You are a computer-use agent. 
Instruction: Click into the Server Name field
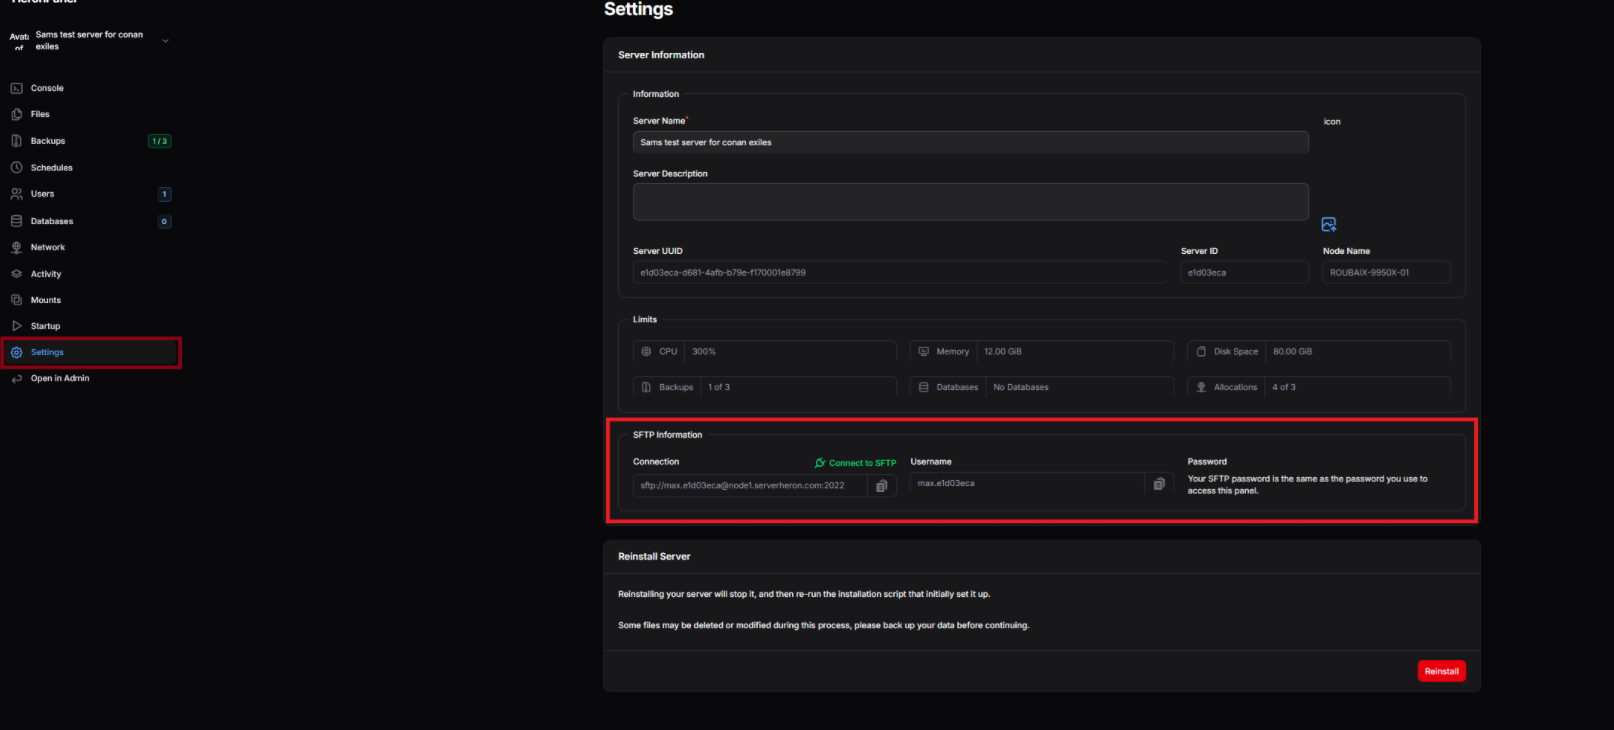point(970,142)
